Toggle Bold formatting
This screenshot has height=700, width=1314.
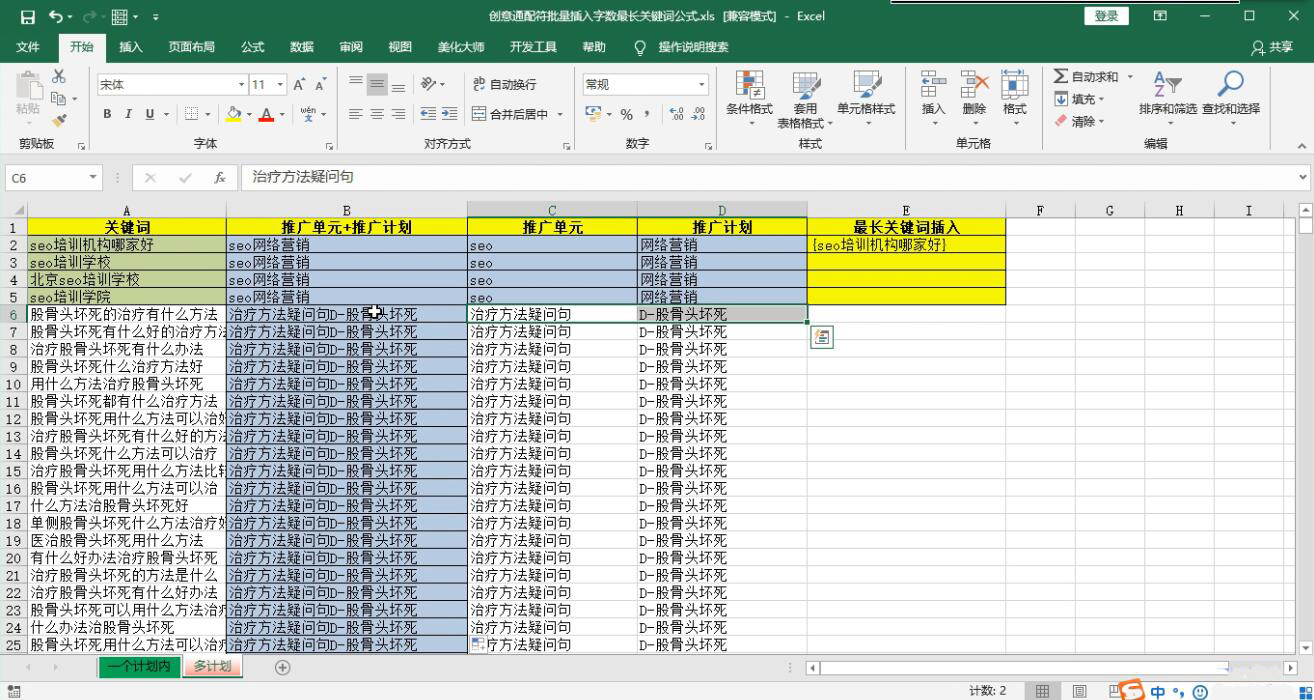(x=107, y=114)
